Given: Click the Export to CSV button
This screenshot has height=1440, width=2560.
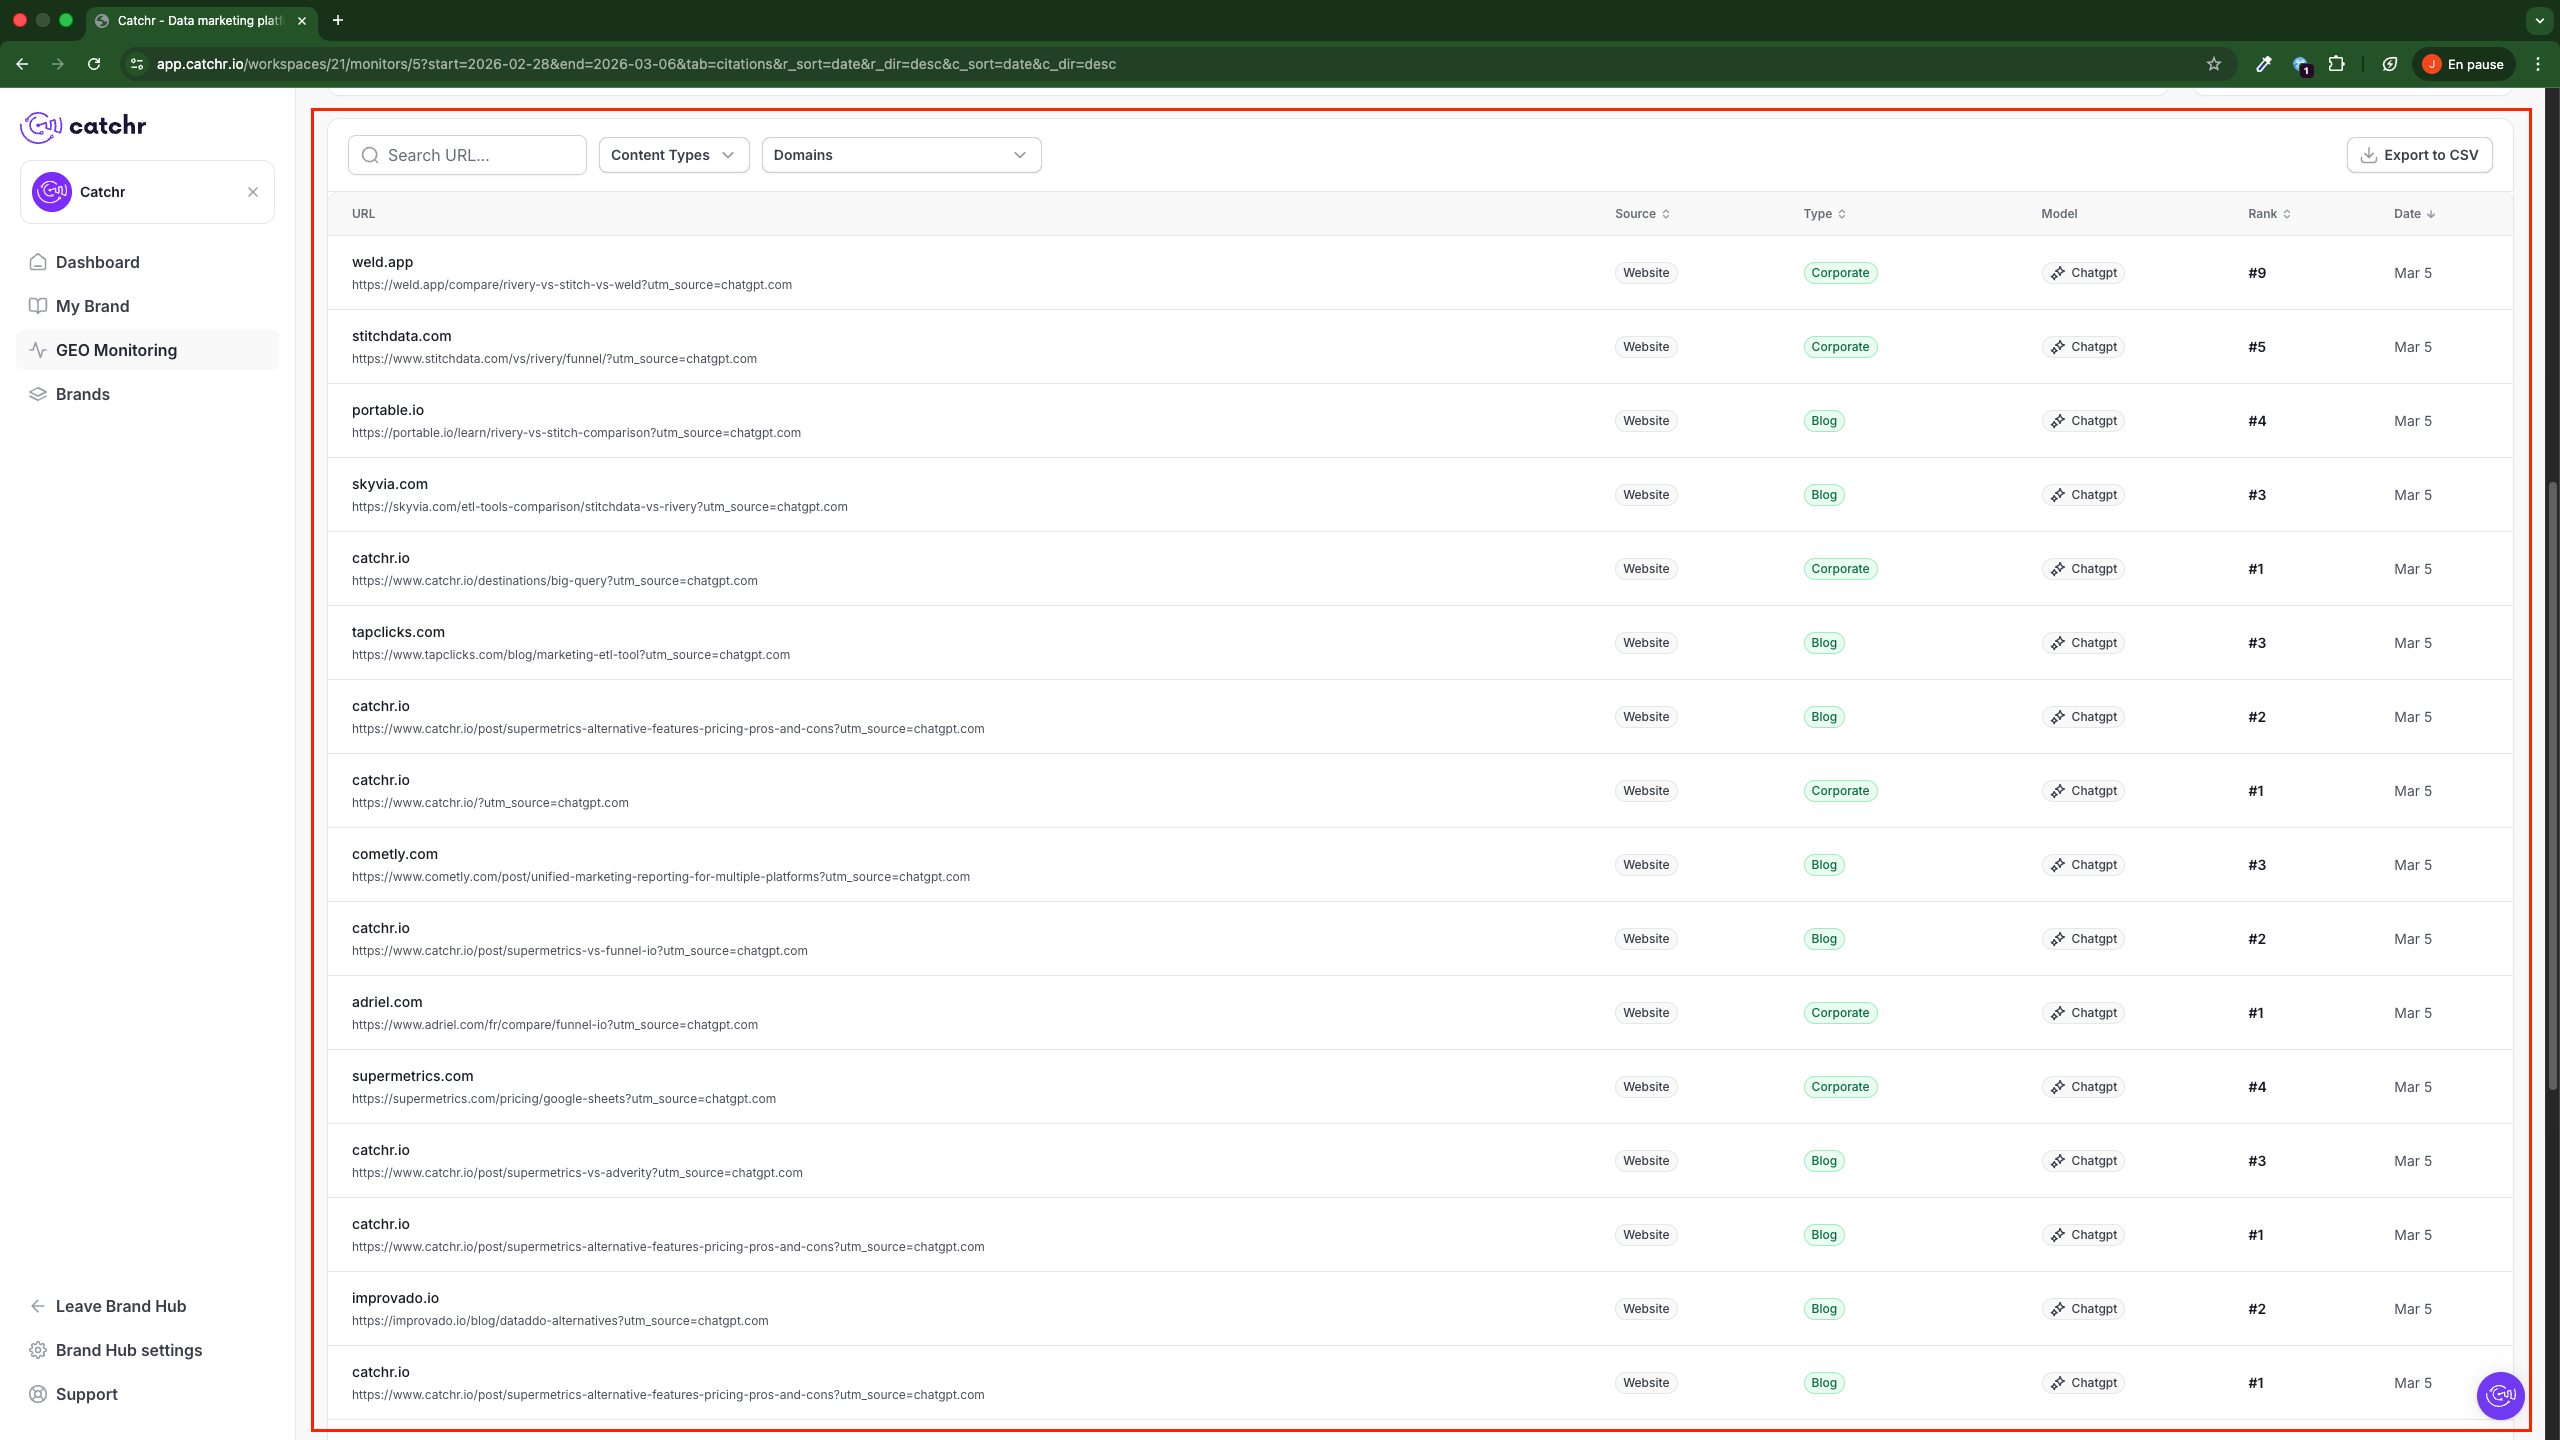Looking at the screenshot, I should 2419,155.
